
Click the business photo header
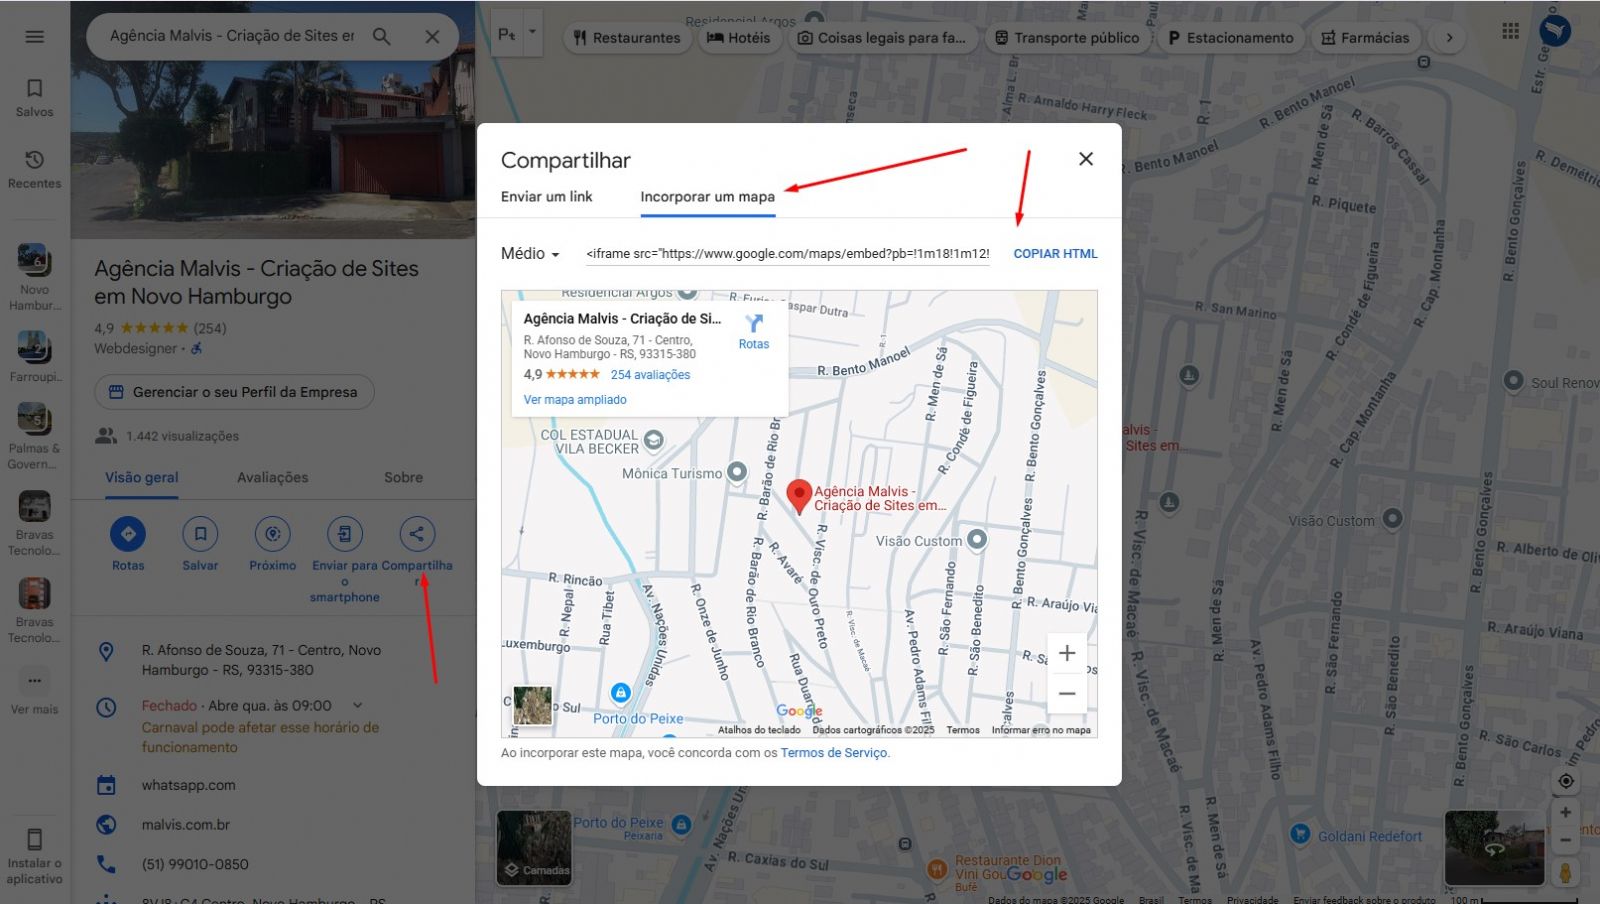pyautogui.click(x=273, y=149)
